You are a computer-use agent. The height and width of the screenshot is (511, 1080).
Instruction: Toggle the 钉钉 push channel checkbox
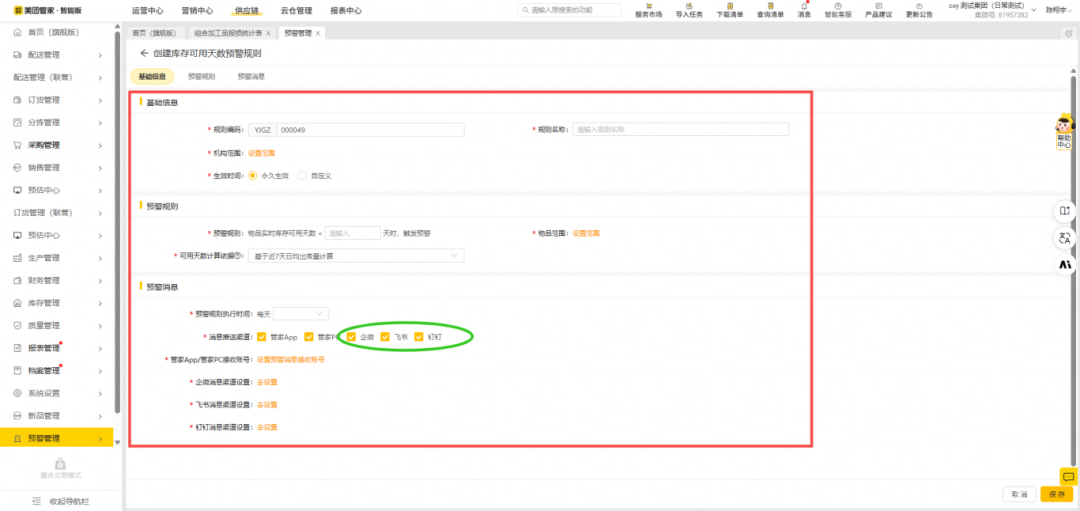click(419, 337)
